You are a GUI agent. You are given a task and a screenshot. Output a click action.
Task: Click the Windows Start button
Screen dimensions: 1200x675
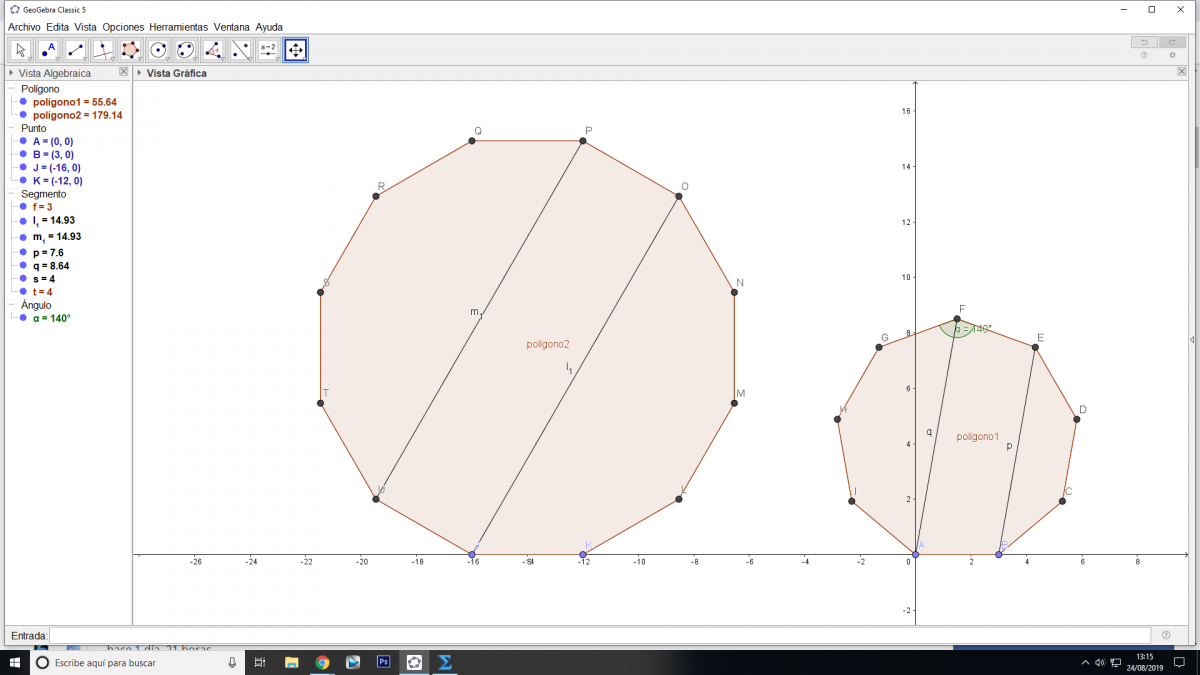click(14, 662)
